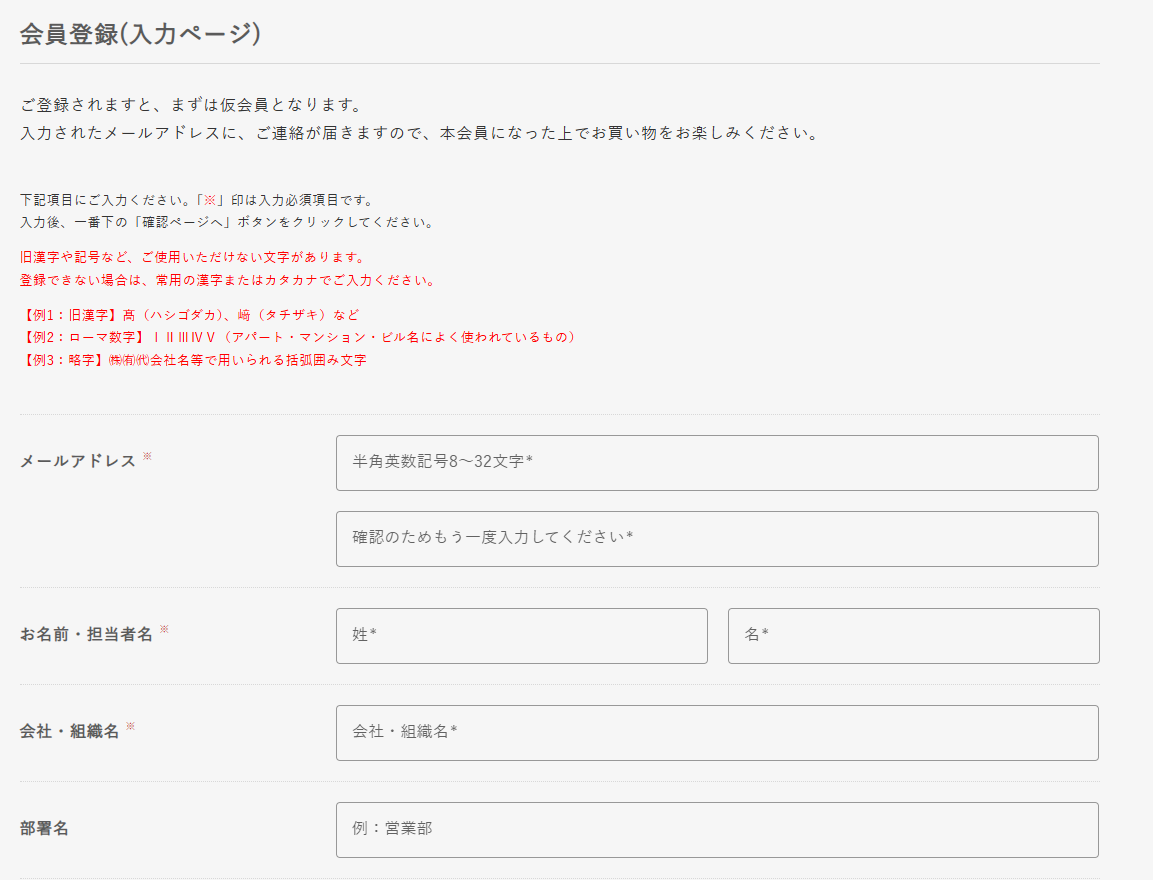Click the 会社・組織名 label text

point(69,731)
